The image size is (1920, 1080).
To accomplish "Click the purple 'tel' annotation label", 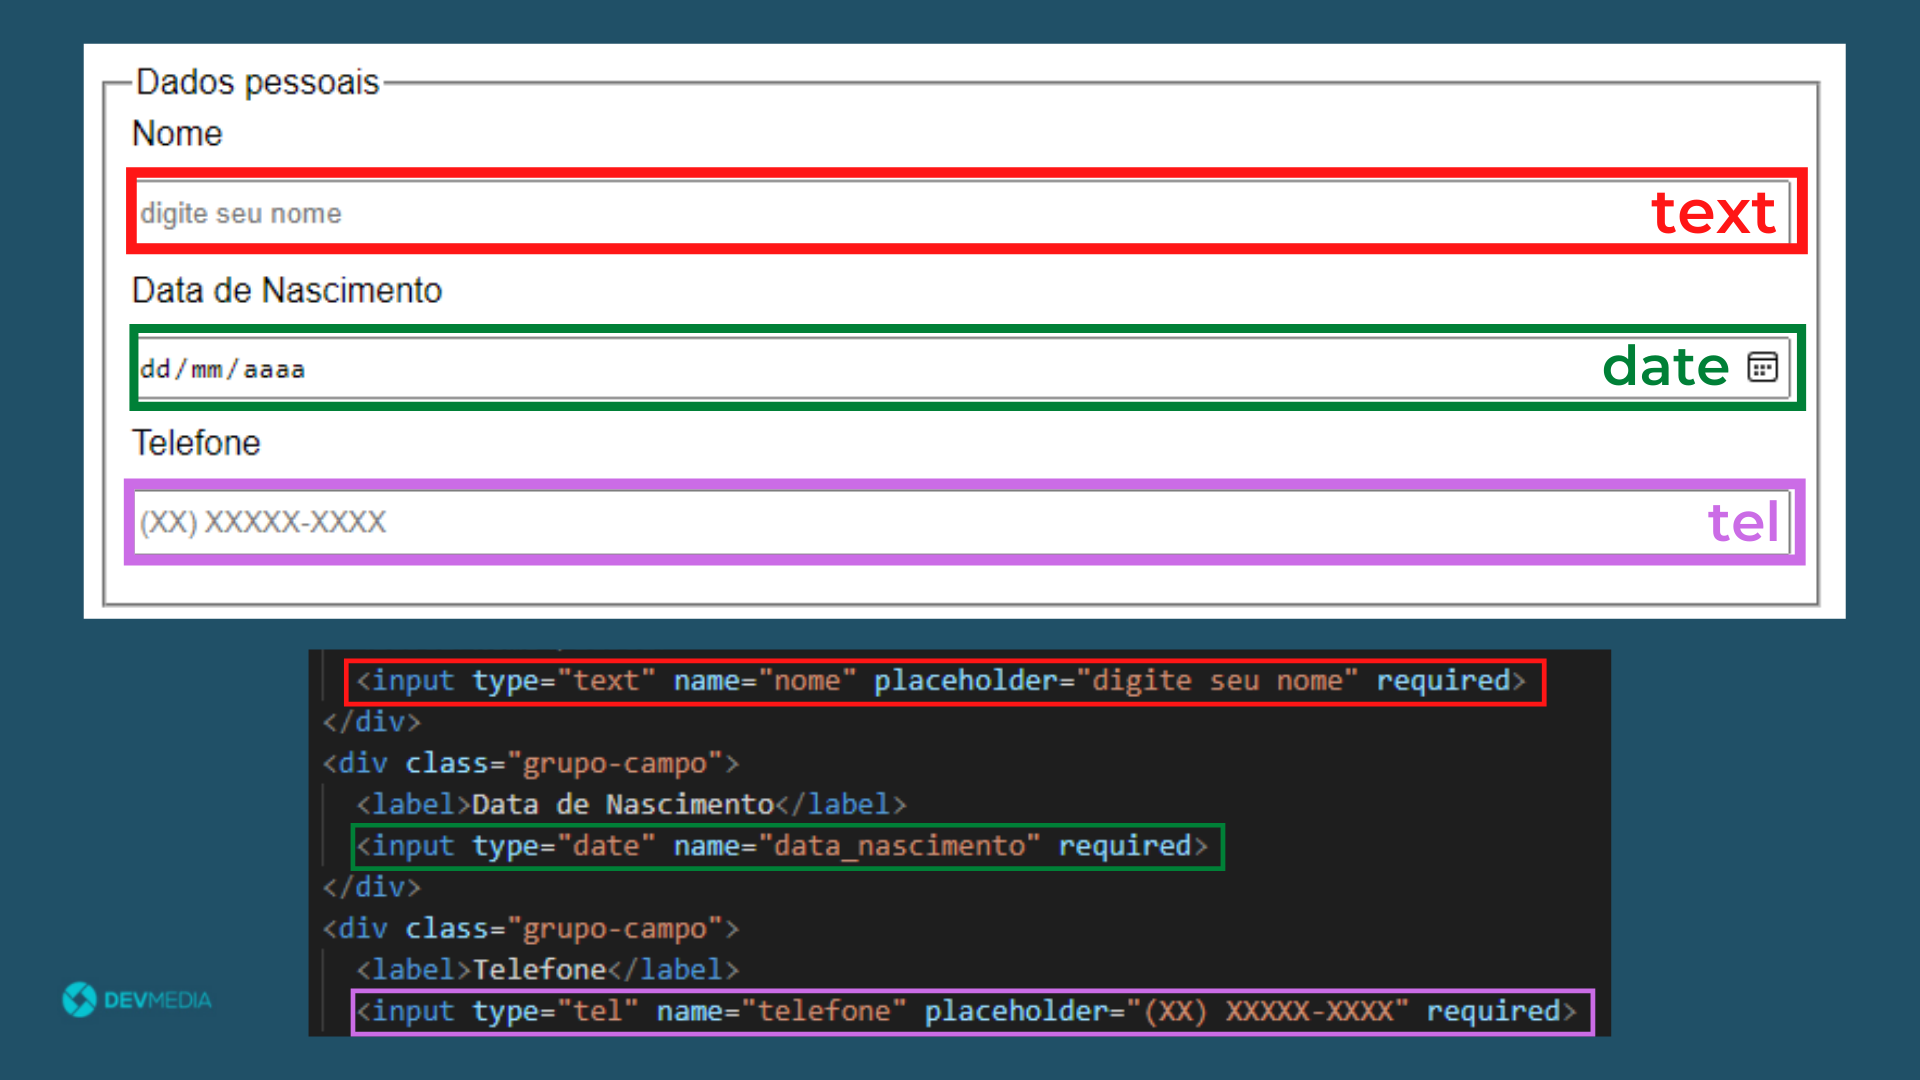I will 1742,522.
